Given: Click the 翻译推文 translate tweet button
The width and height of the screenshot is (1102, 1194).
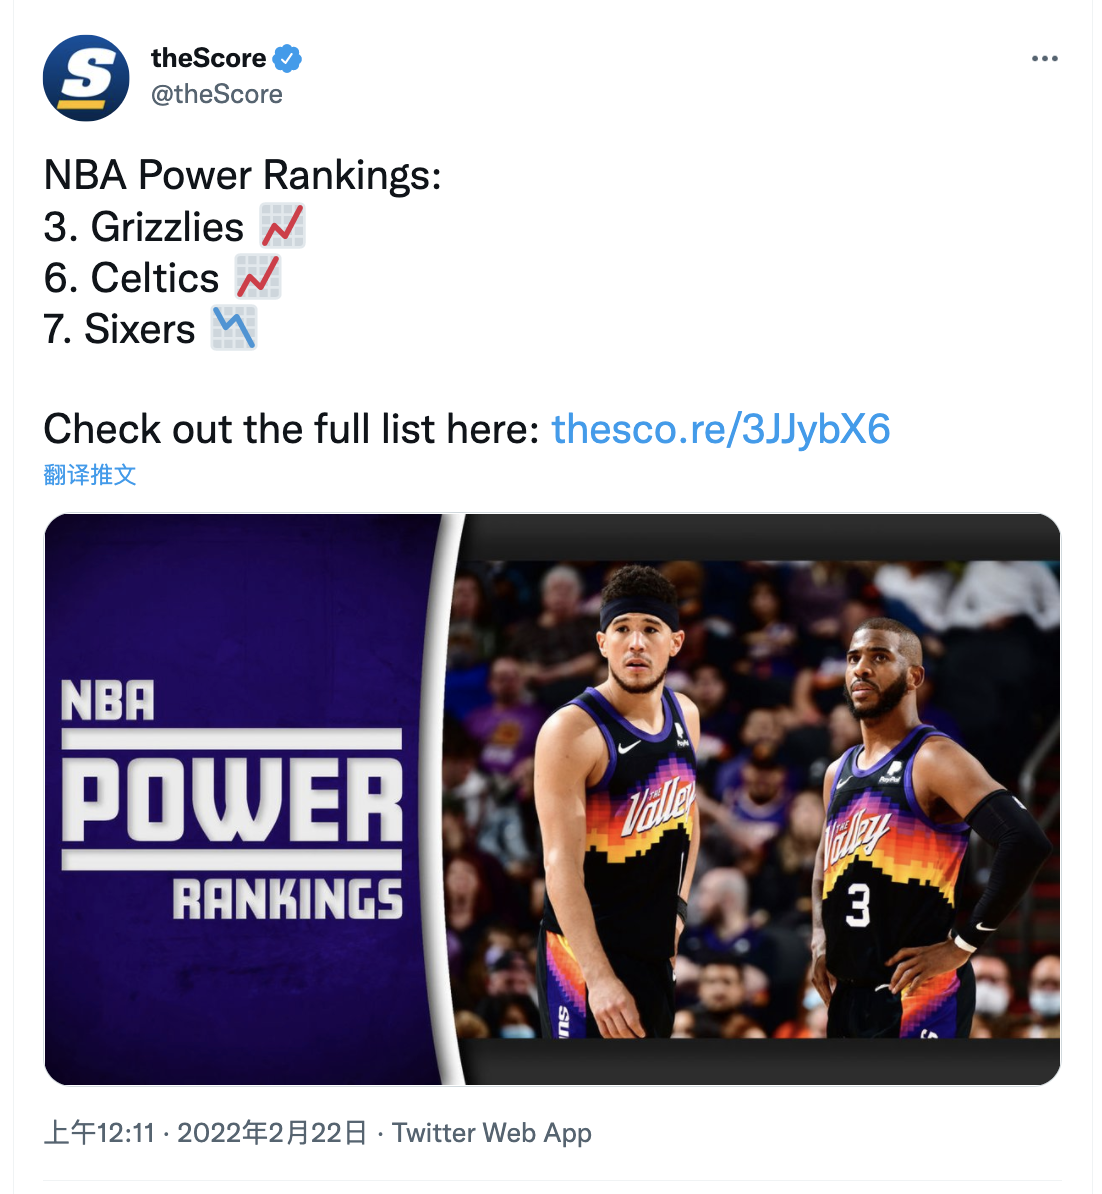Looking at the screenshot, I should pos(90,475).
